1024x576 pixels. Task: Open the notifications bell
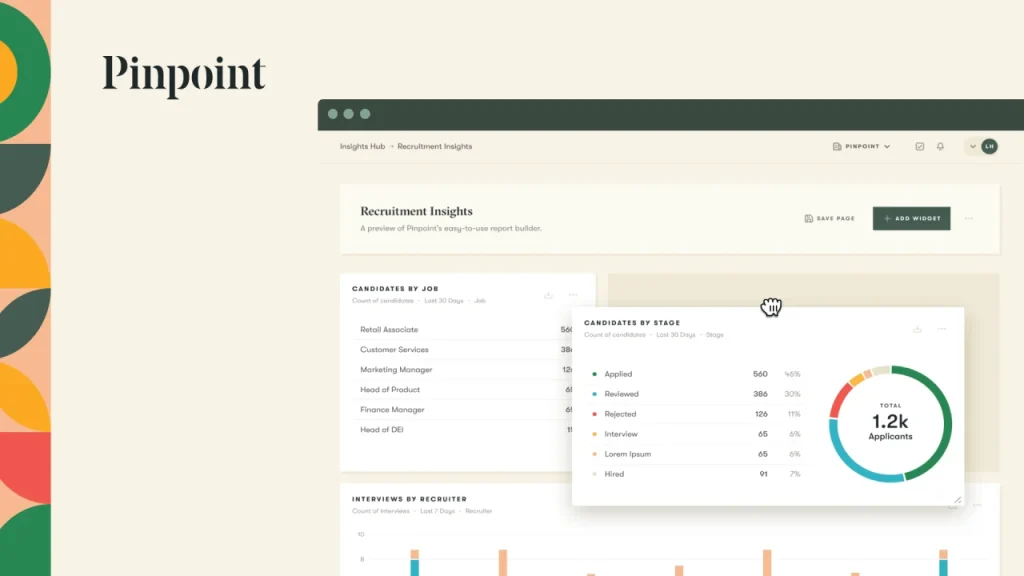(939, 146)
